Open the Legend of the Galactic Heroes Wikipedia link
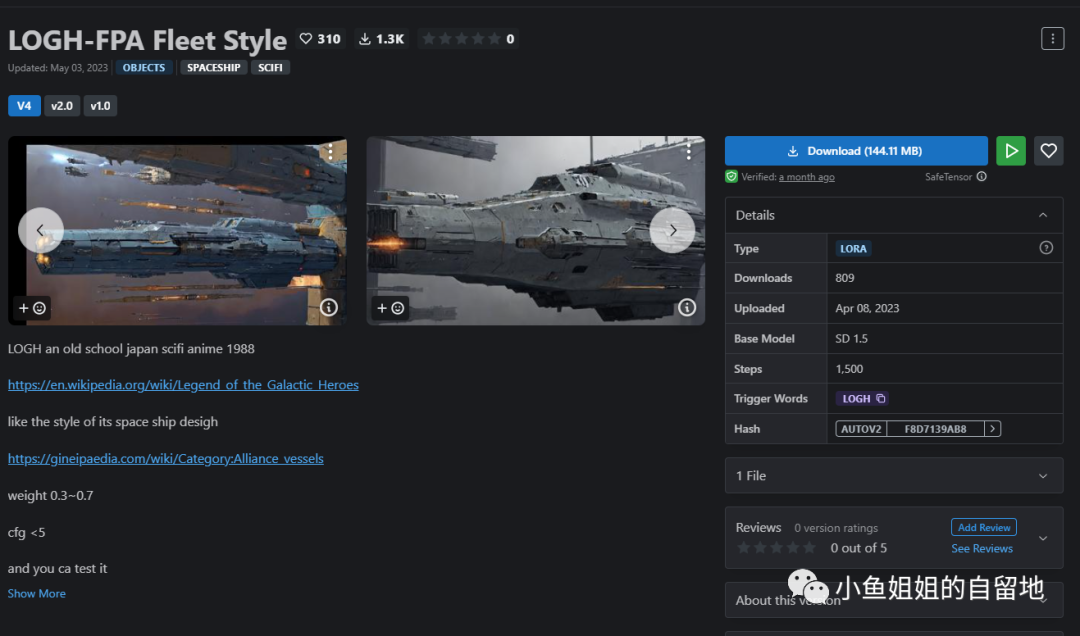This screenshot has width=1080, height=636. coord(183,385)
